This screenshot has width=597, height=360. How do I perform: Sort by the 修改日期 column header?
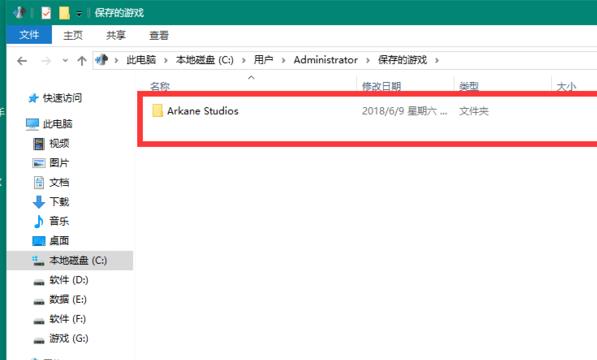[381, 86]
